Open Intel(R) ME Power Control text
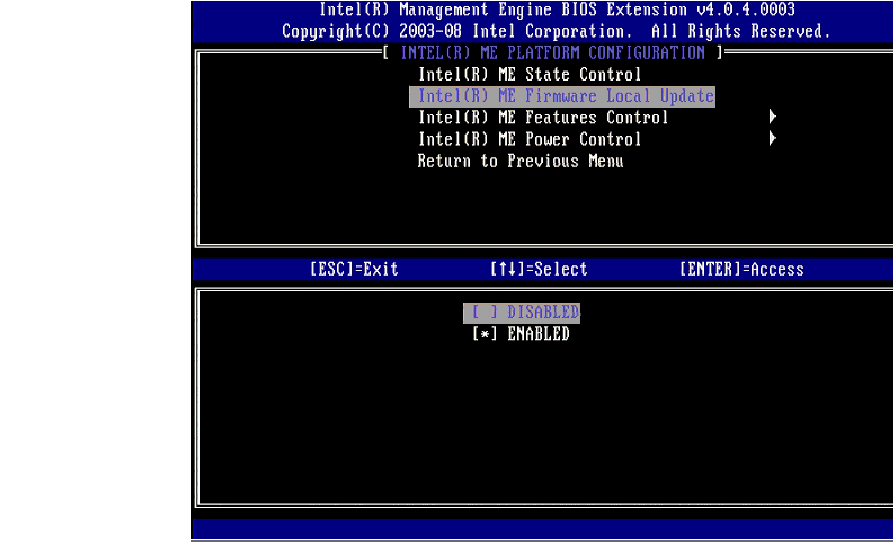The image size is (893, 542). (529, 140)
